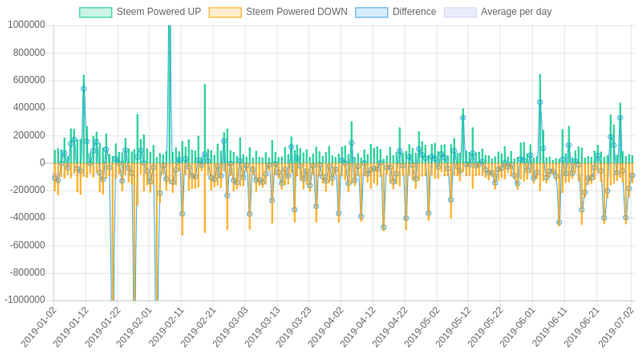This screenshot has height=361, width=640.
Task: Click the 2019-04-12 x-axis date label
Action: coord(358,328)
